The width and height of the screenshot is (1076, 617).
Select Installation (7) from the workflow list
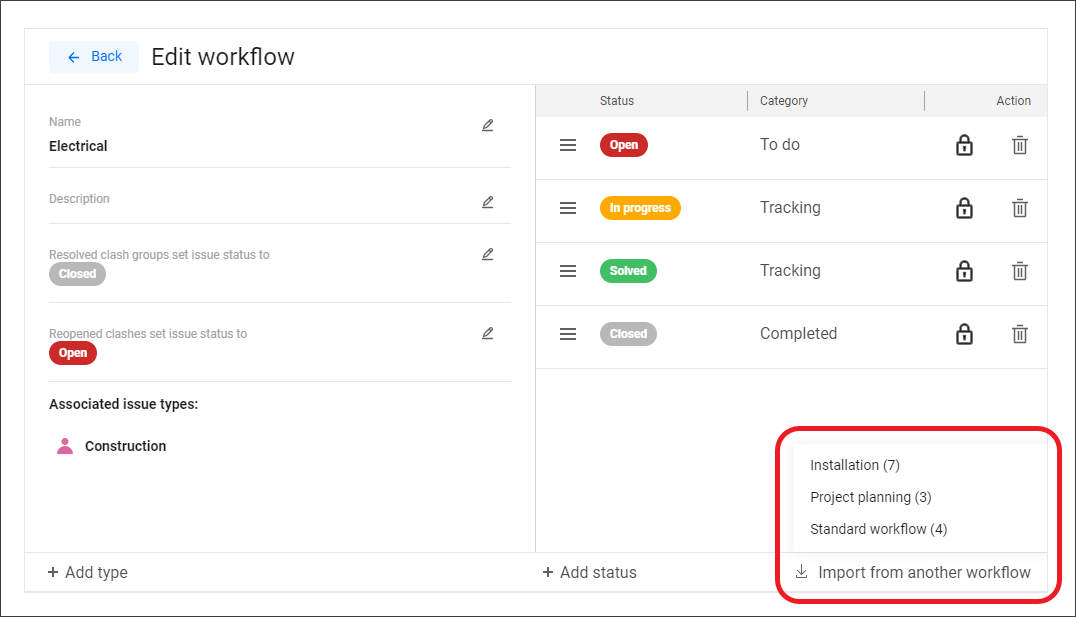click(855, 465)
